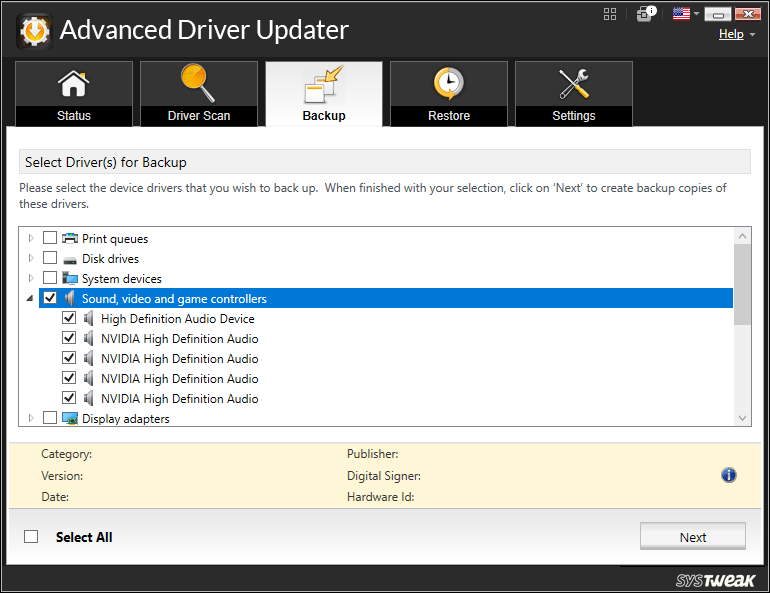Open the Settings tab
The height and width of the screenshot is (593, 770).
tap(574, 94)
